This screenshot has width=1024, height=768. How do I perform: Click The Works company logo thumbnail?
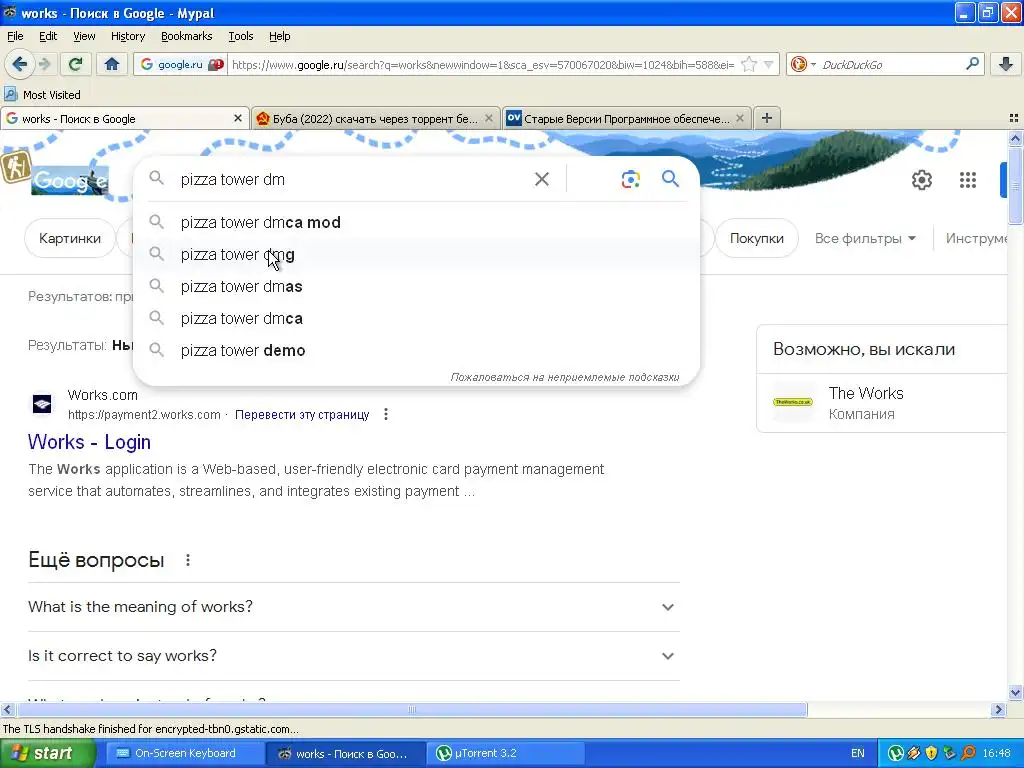pos(792,402)
